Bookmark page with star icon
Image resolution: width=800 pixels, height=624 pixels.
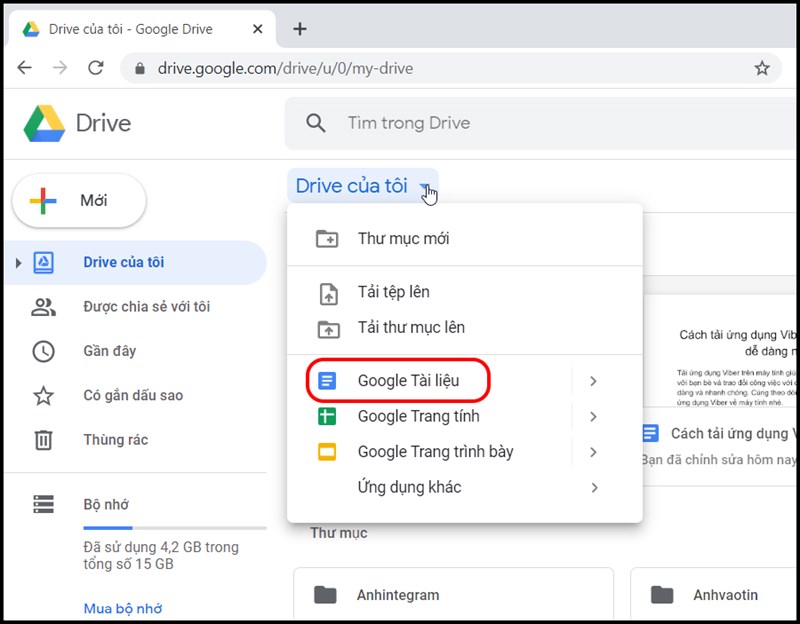pyautogui.click(x=762, y=68)
